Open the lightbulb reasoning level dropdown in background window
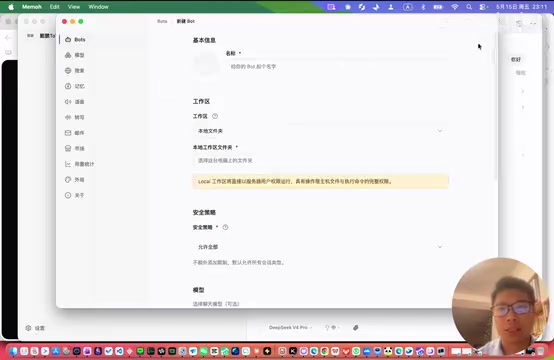Viewport: 554px width, 360px height. 332,327
